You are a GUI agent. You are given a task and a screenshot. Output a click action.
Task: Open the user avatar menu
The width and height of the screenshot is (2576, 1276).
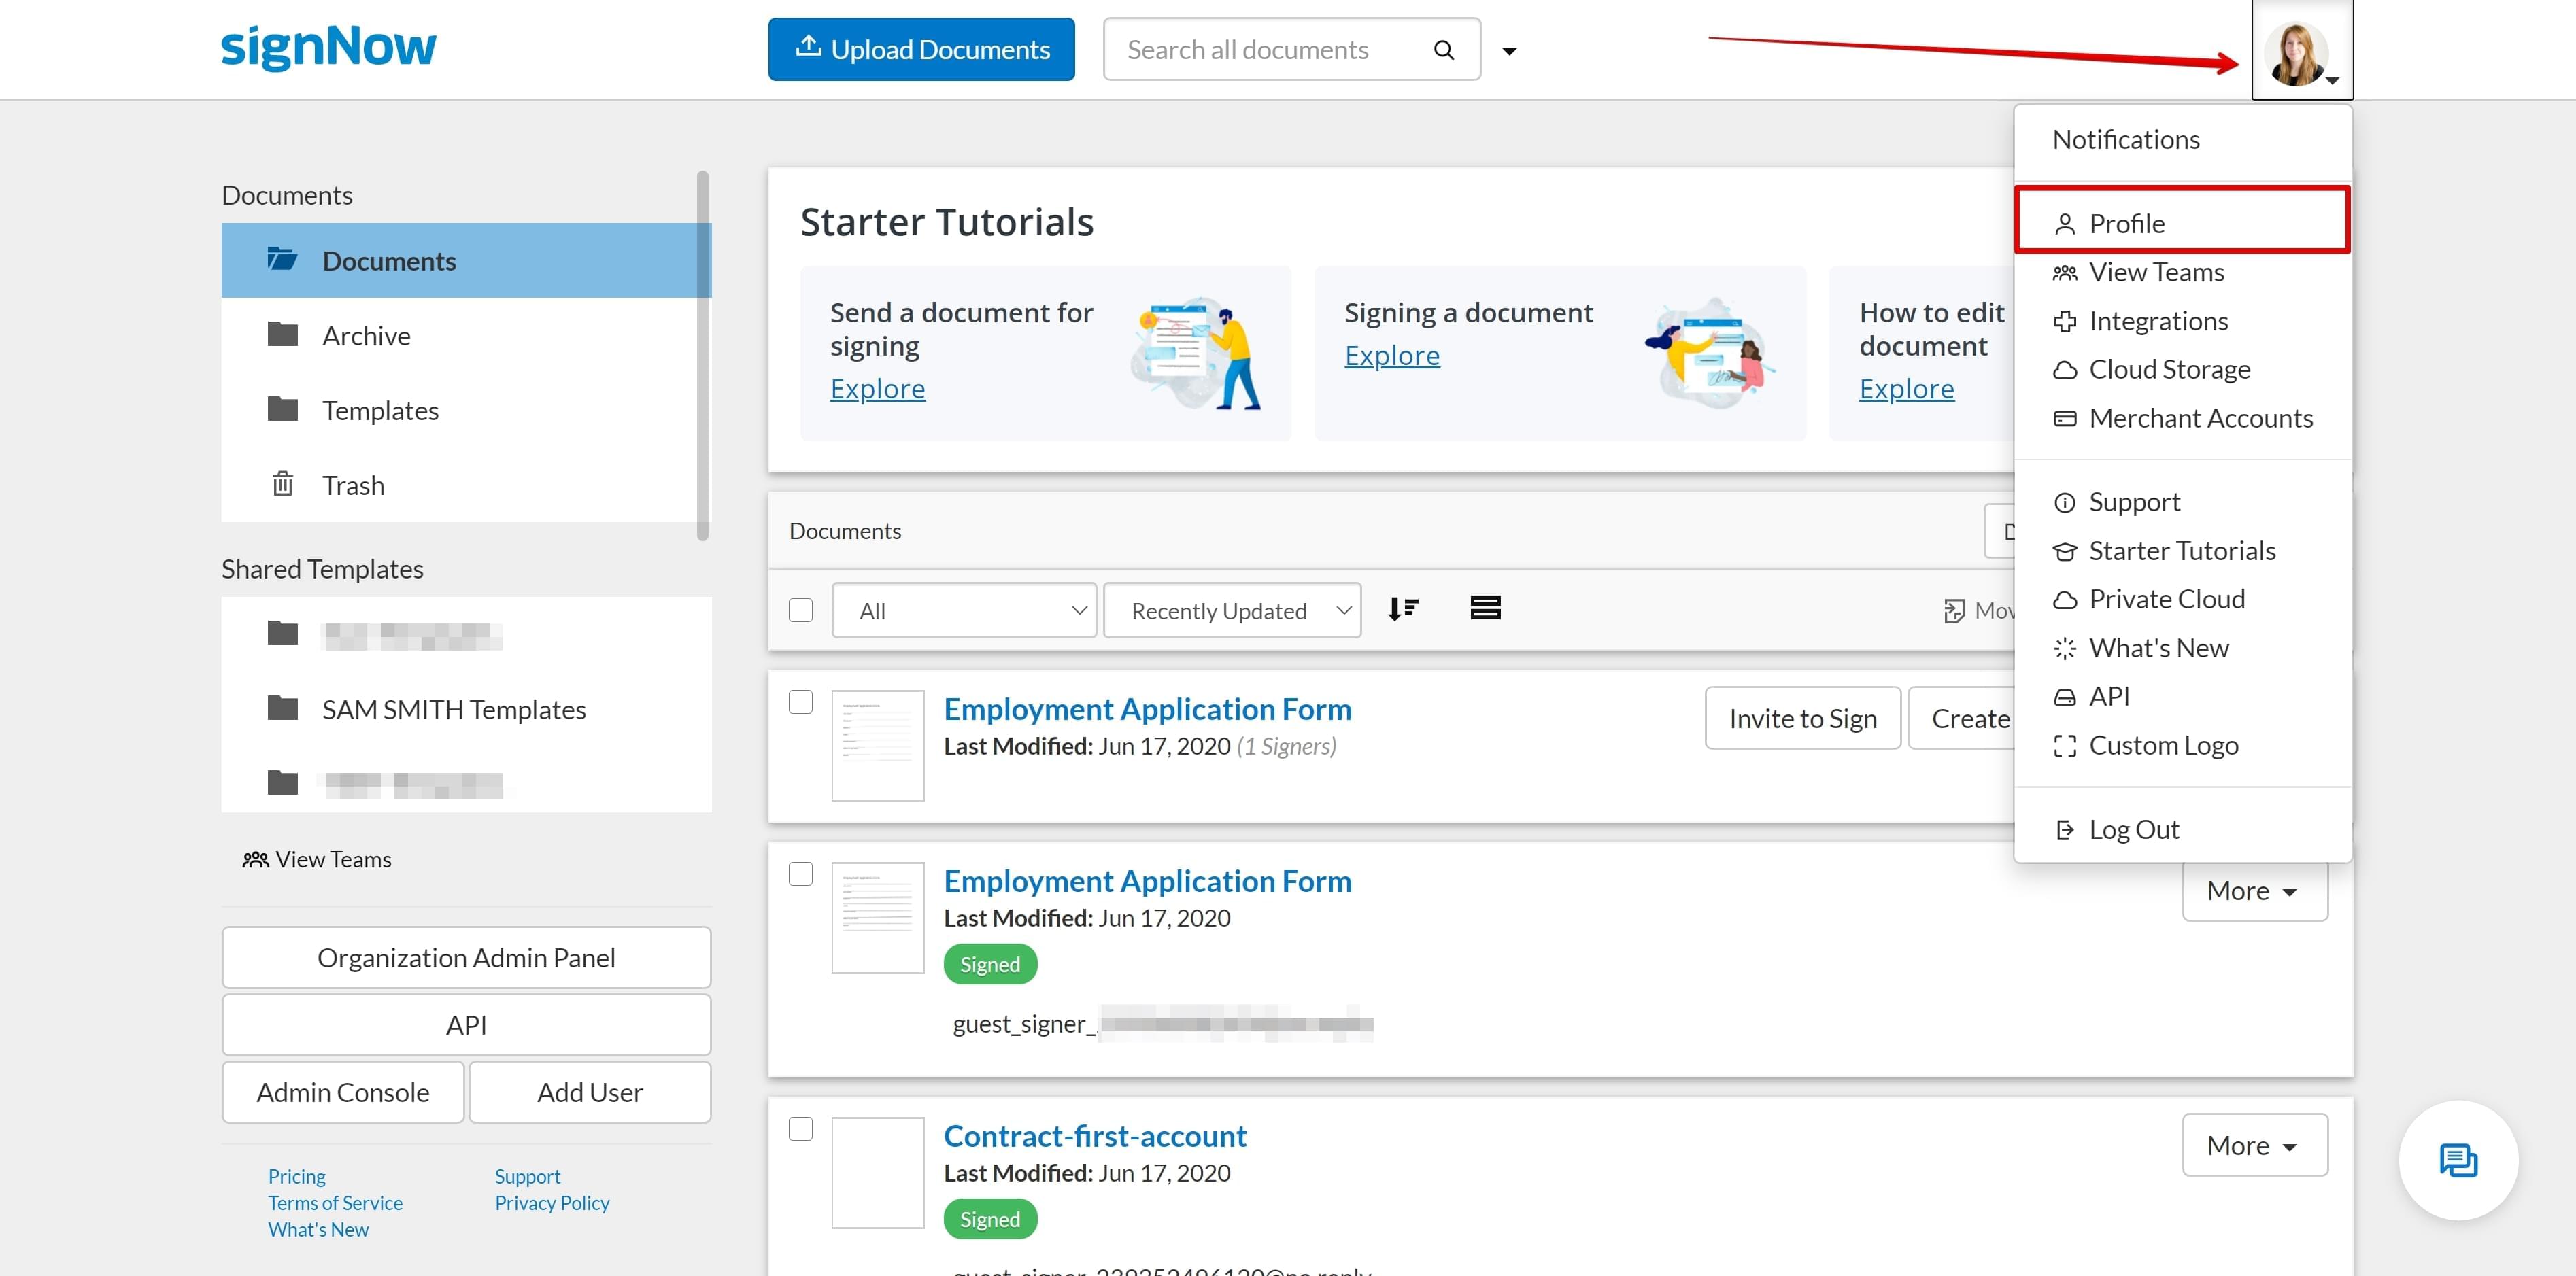click(2301, 52)
